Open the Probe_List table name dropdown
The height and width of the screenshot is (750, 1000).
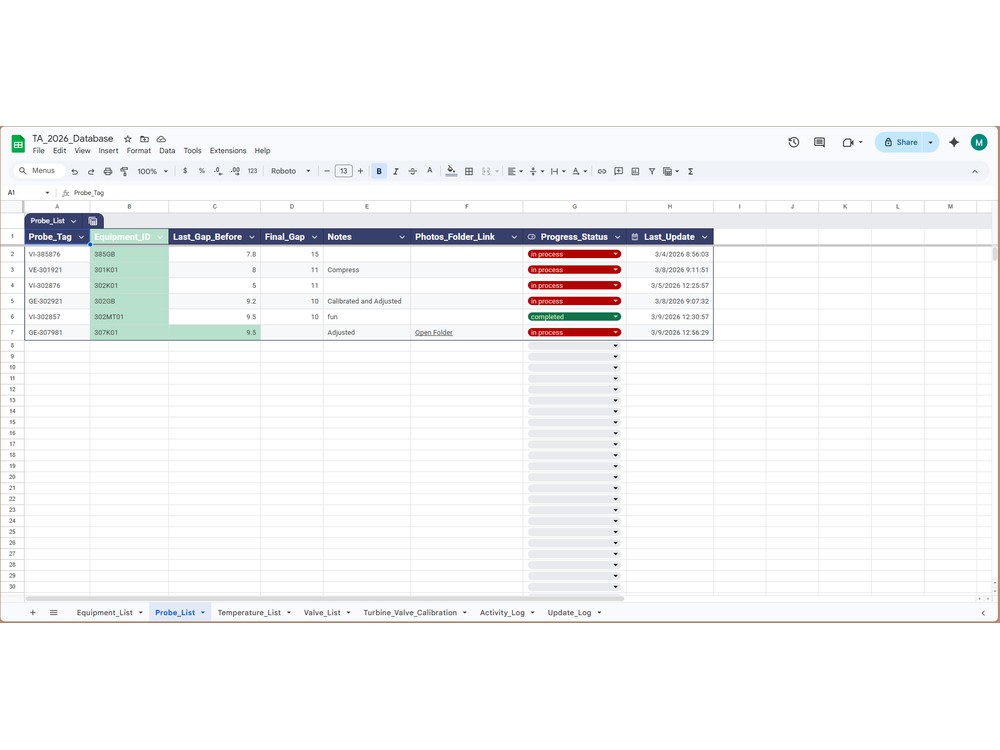(x=74, y=221)
